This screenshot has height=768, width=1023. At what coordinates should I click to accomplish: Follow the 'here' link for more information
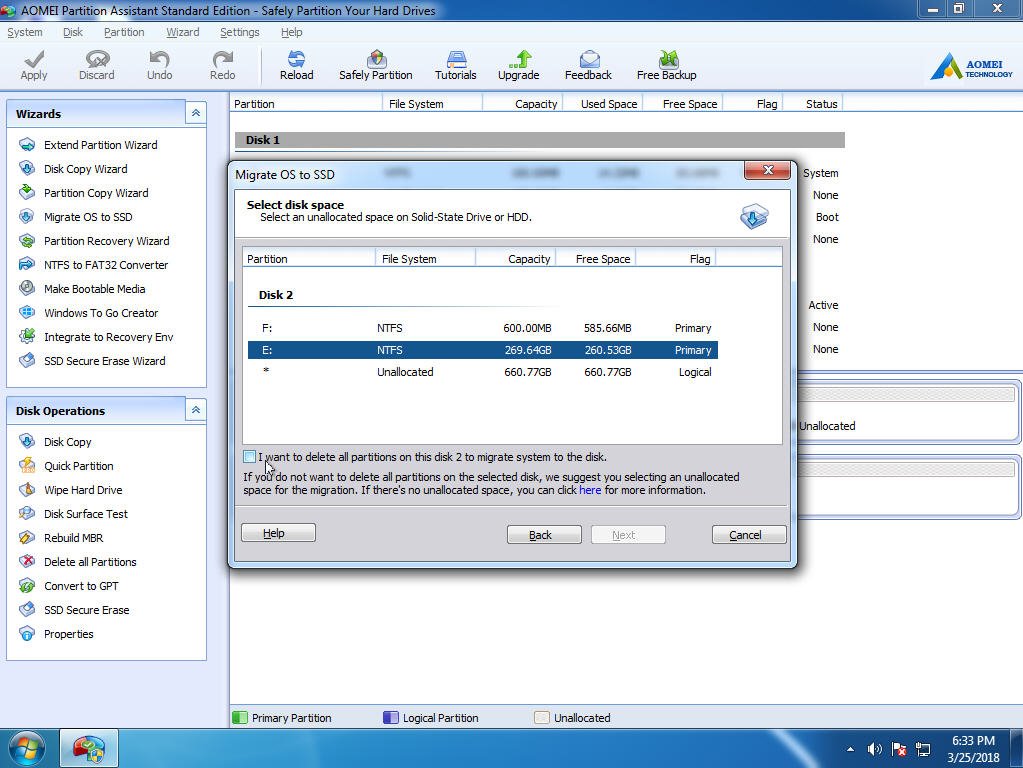pyautogui.click(x=590, y=490)
